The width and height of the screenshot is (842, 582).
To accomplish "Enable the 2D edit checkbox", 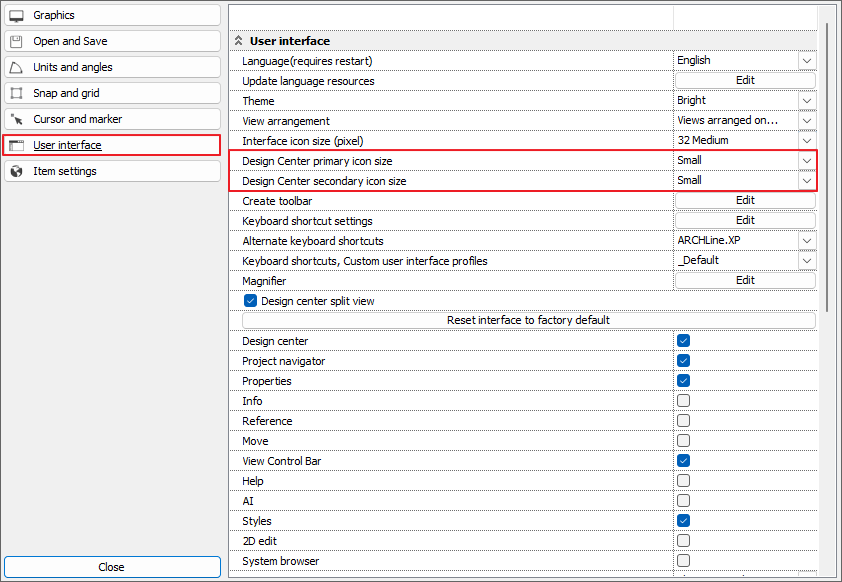I will tap(683, 541).
